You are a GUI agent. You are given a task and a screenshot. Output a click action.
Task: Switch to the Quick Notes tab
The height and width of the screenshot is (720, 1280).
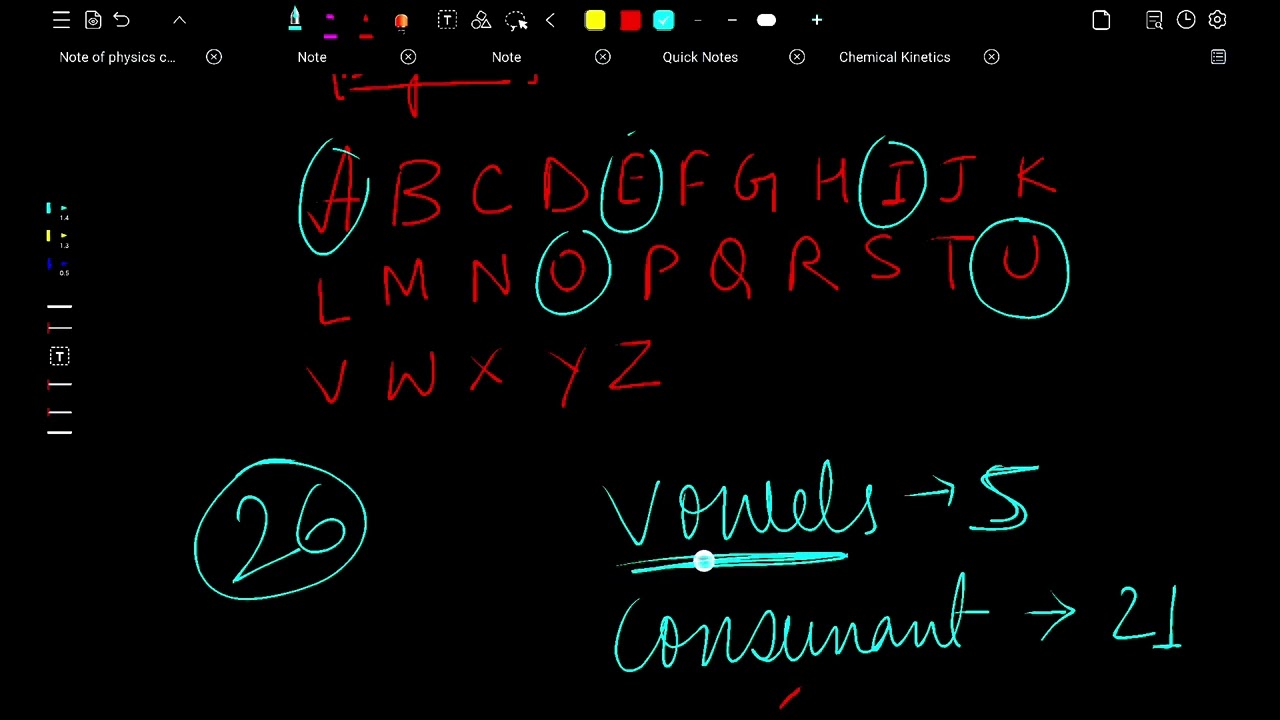[700, 57]
